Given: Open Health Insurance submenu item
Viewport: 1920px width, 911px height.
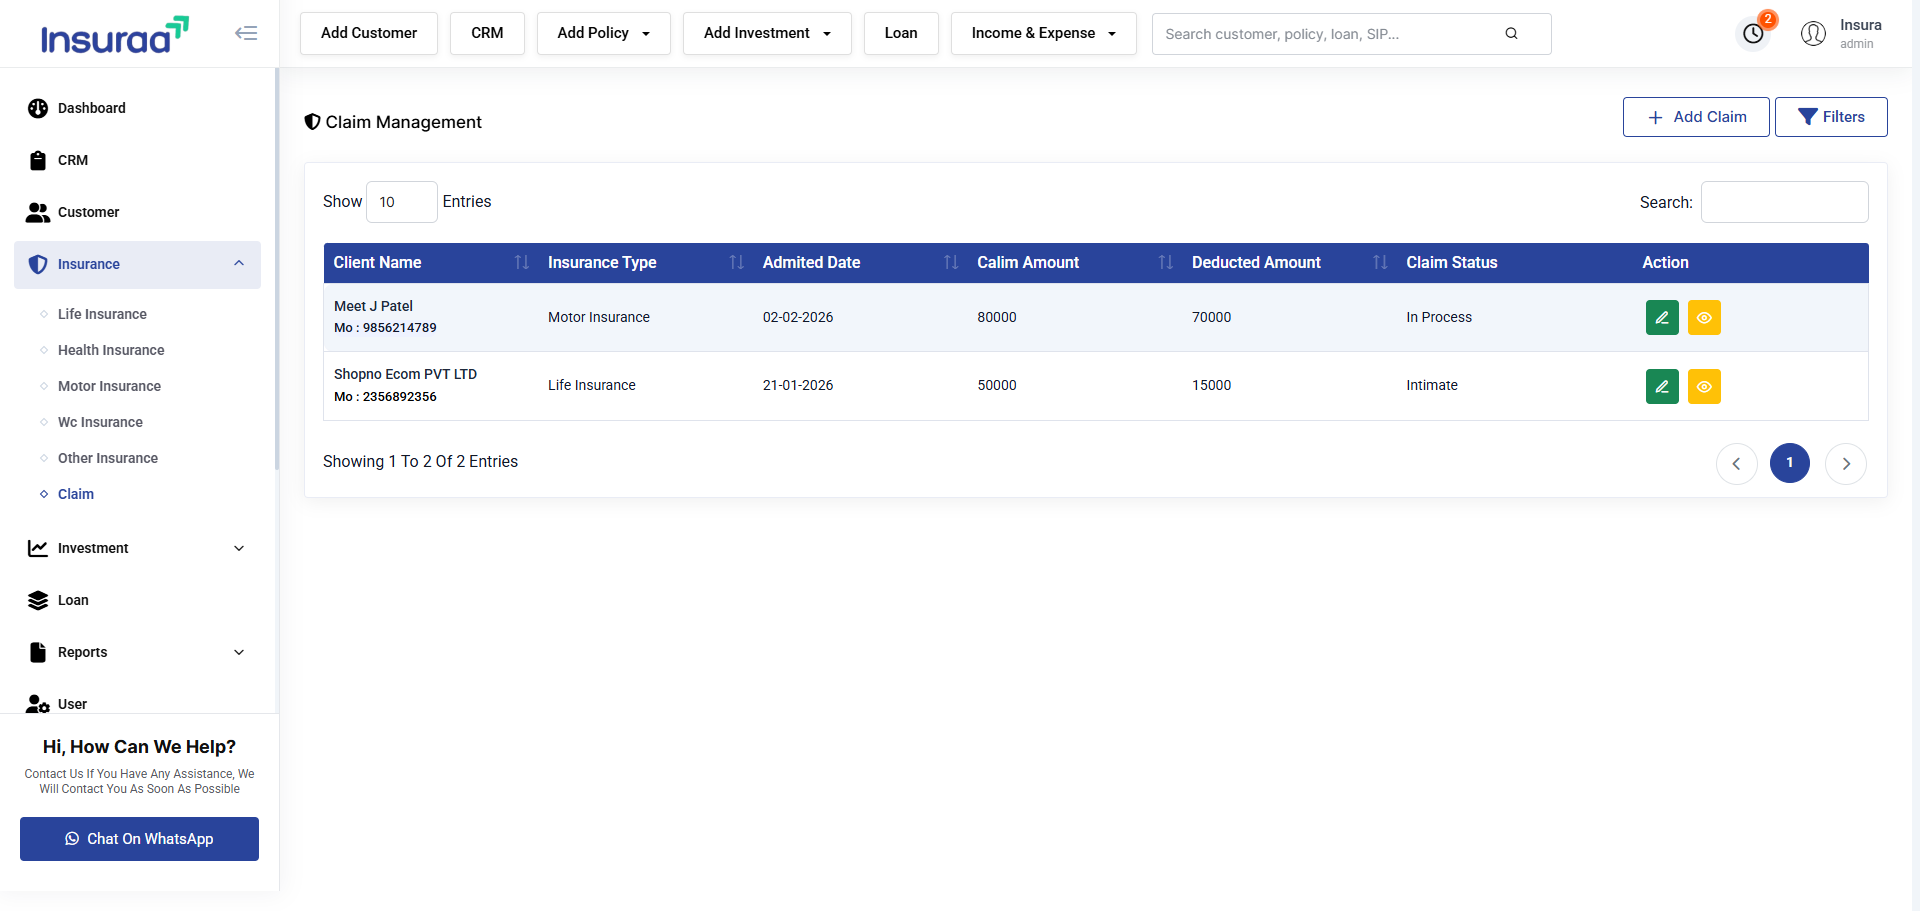Looking at the screenshot, I should tap(111, 350).
